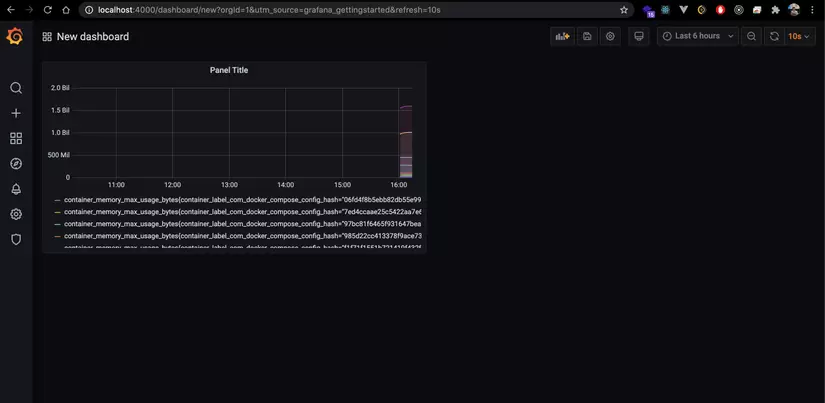This screenshot has width=825, height=403.
Task: Click the orange color line of series 985d22cc4133
Action: point(57,237)
